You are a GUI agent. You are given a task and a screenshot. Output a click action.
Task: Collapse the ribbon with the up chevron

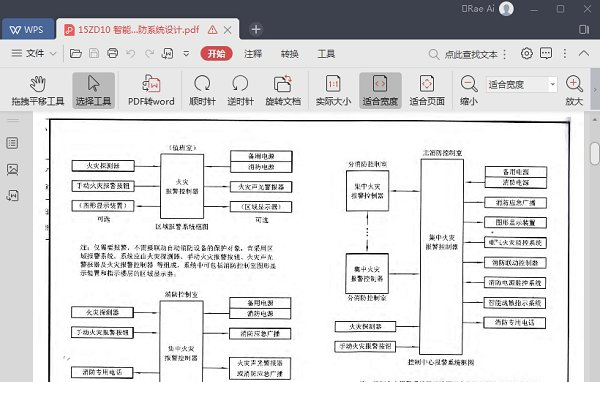(x=584, y=53)
